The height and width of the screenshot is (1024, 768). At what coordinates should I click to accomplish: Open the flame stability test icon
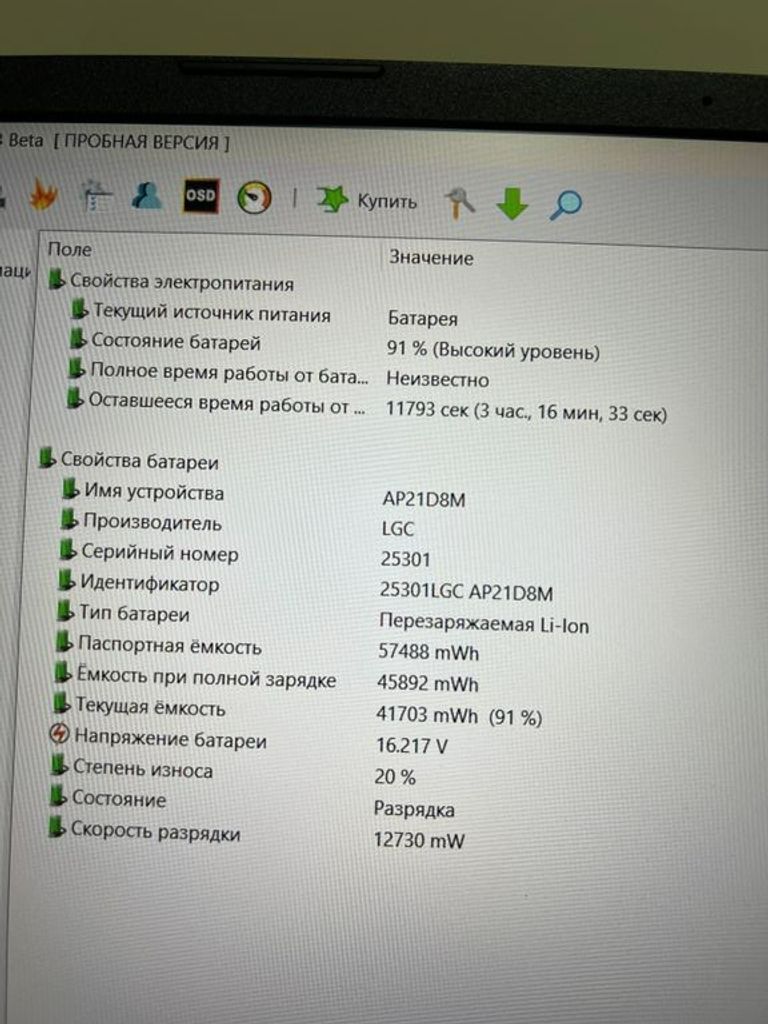[43, 194]
